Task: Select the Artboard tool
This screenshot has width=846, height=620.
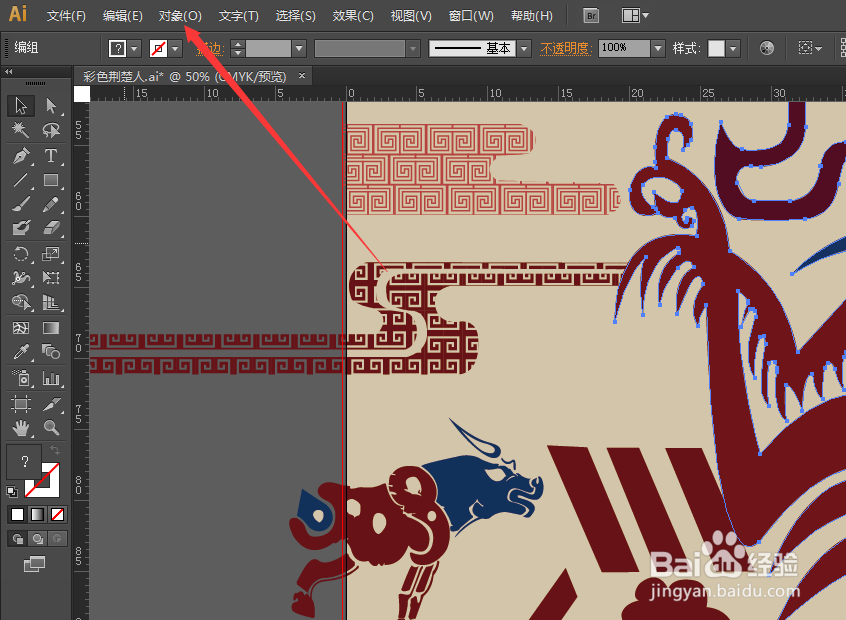Action: (x=21, y=404)
